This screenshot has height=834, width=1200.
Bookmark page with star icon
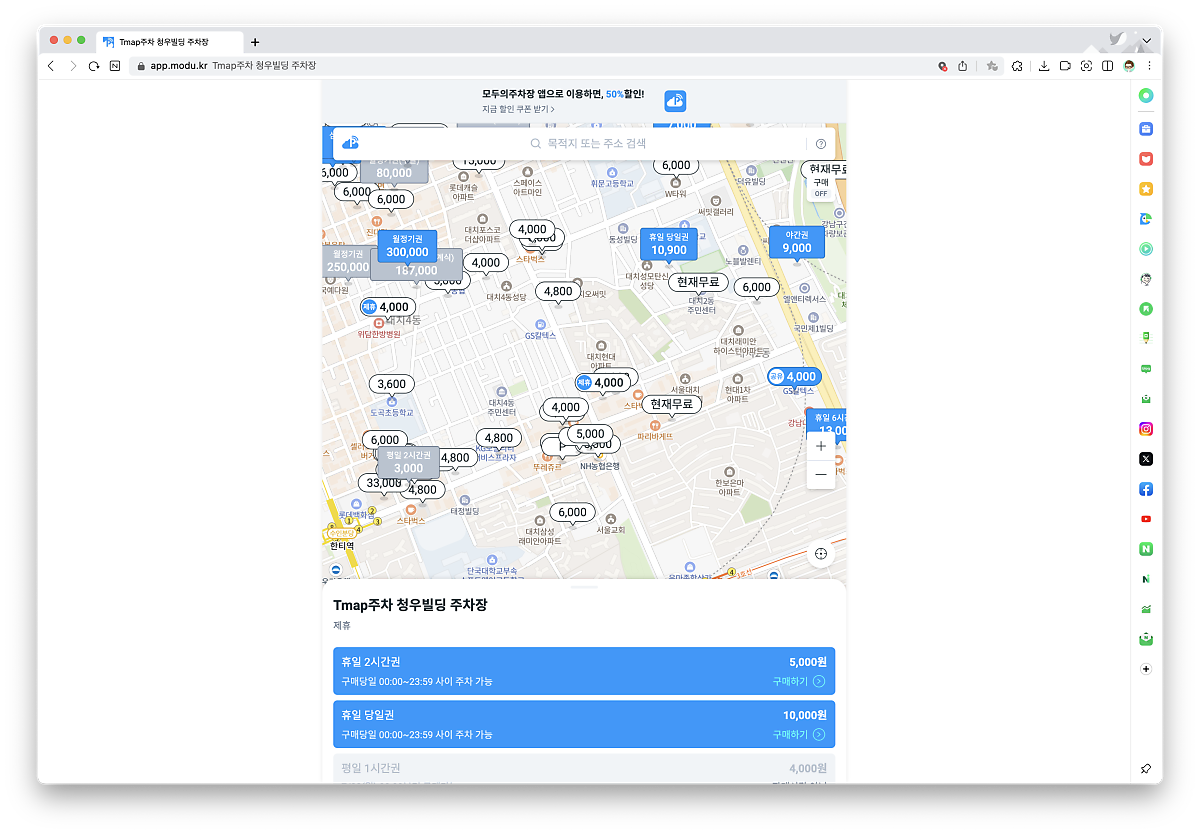992,66
